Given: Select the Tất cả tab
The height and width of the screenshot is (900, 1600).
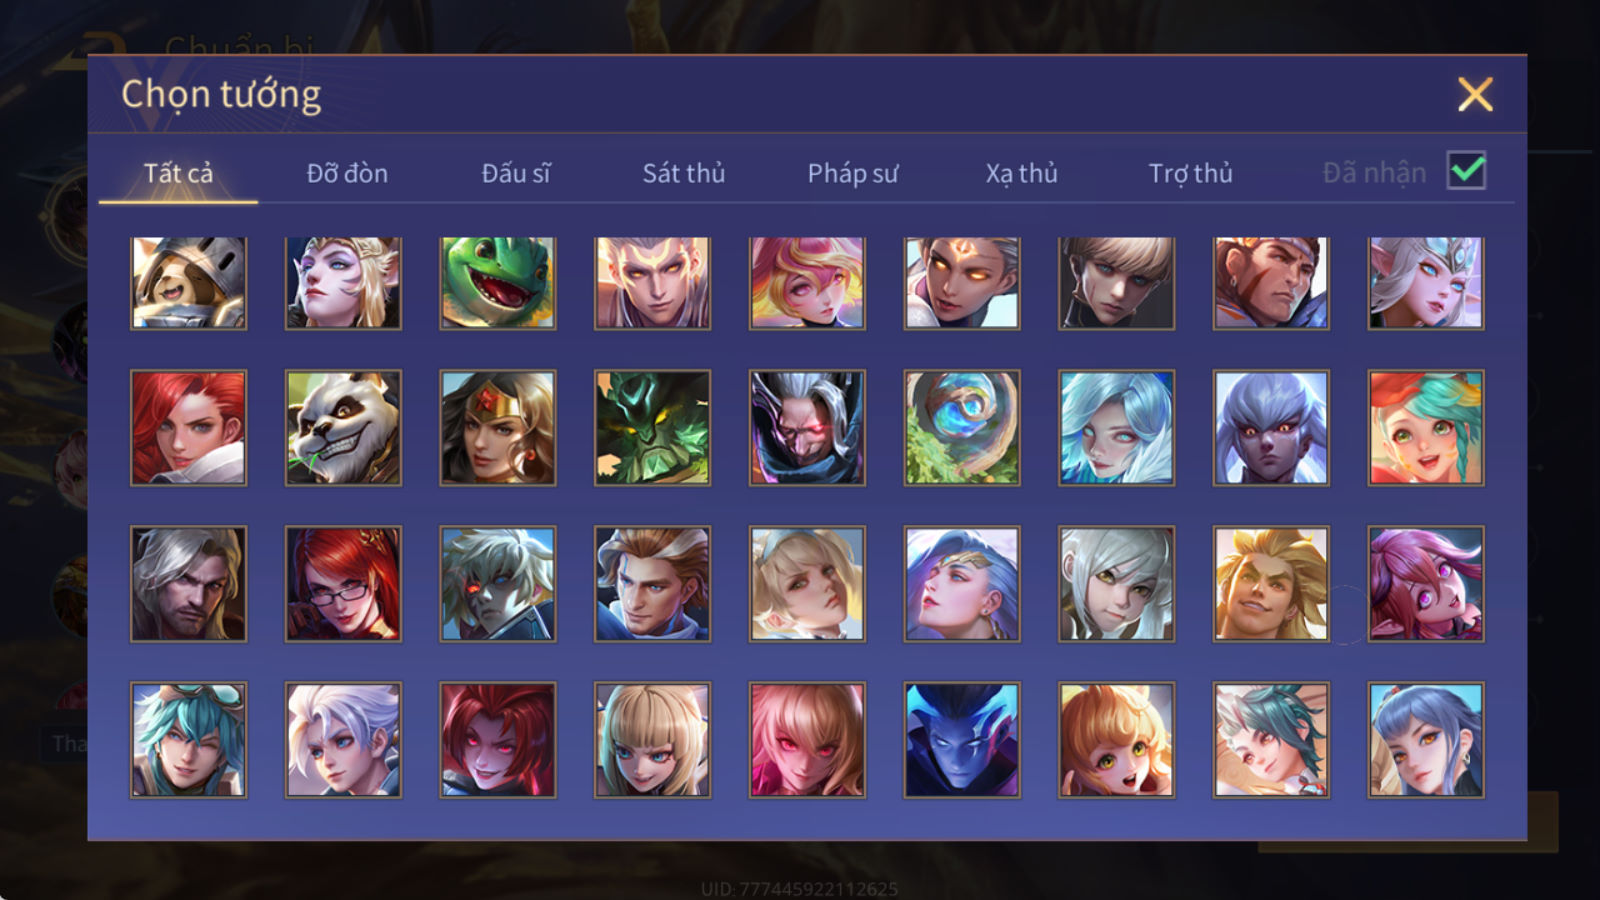Looking at the screenshot, I should point(178,173).
